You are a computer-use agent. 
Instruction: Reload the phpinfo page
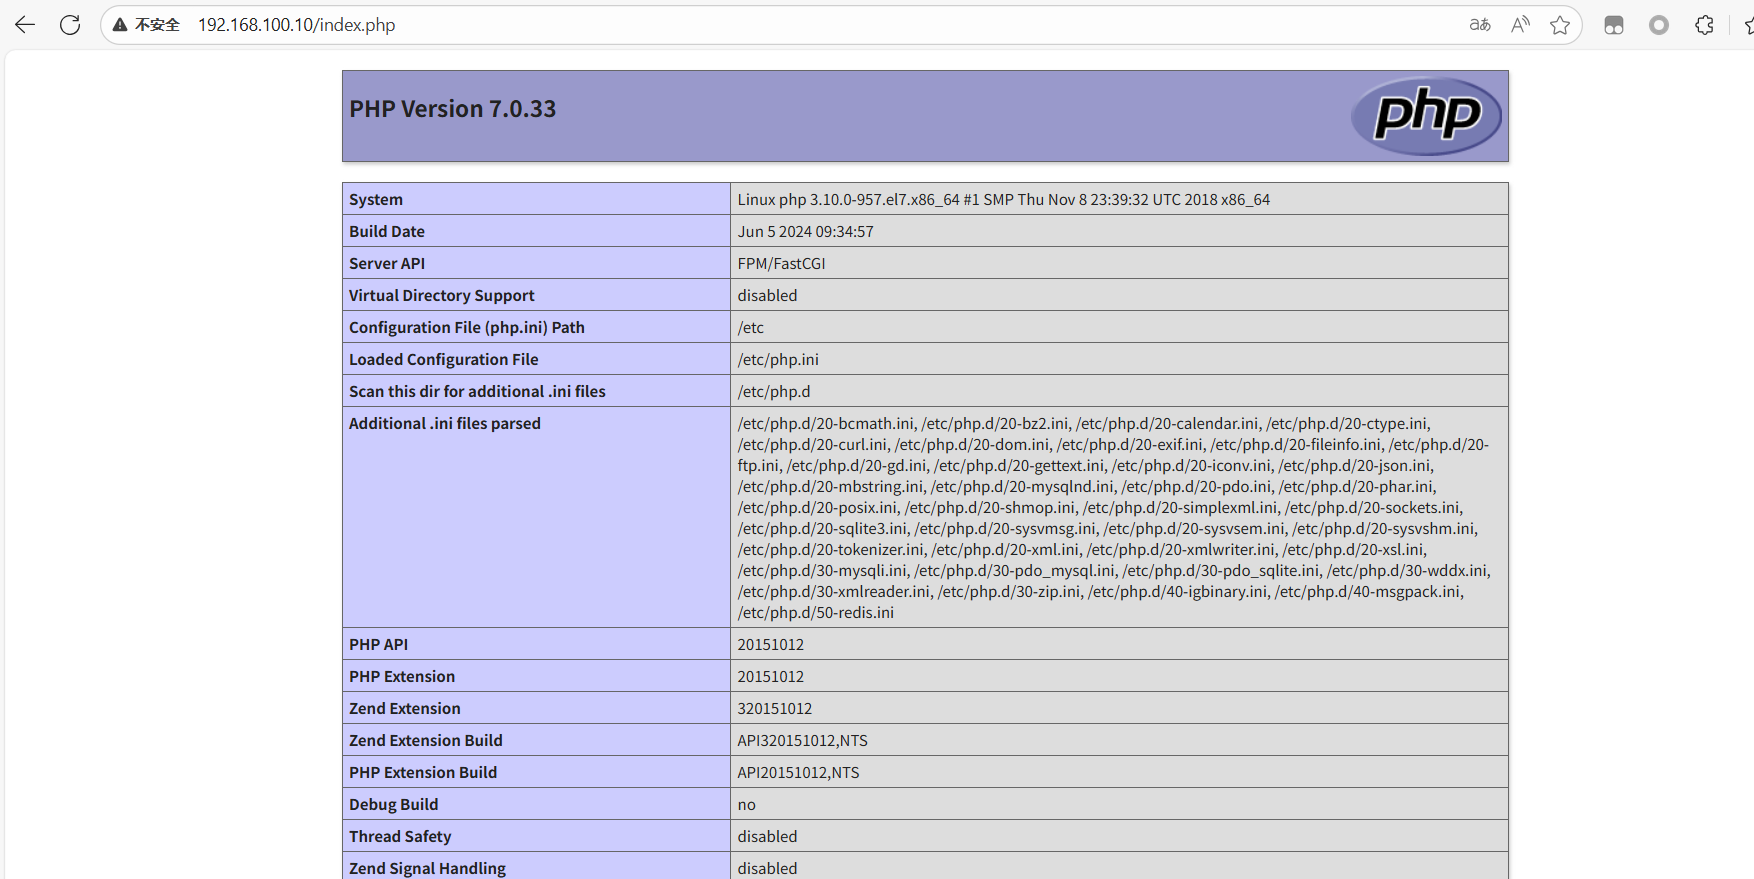(70, 25)
